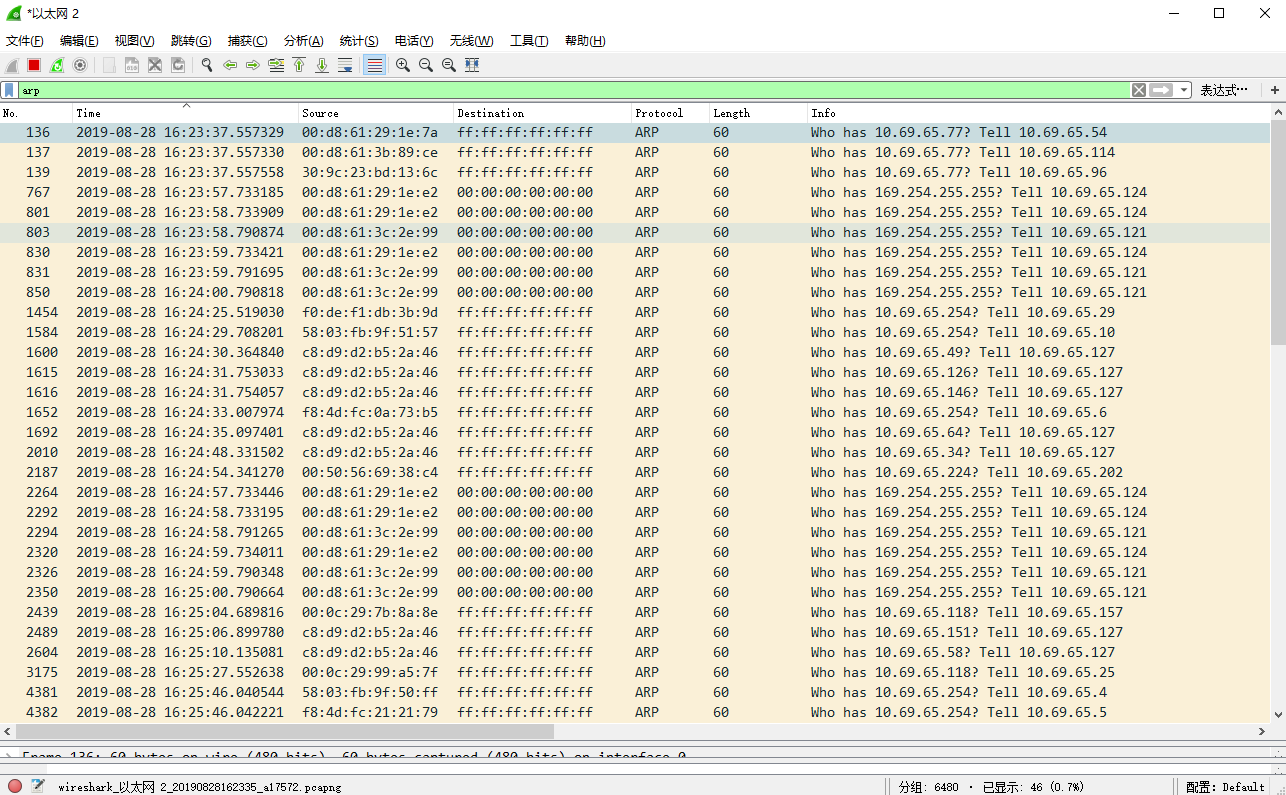Open the 跳转(G) menu
This screenshot has width=1286, height=795.
pos(191,41)
